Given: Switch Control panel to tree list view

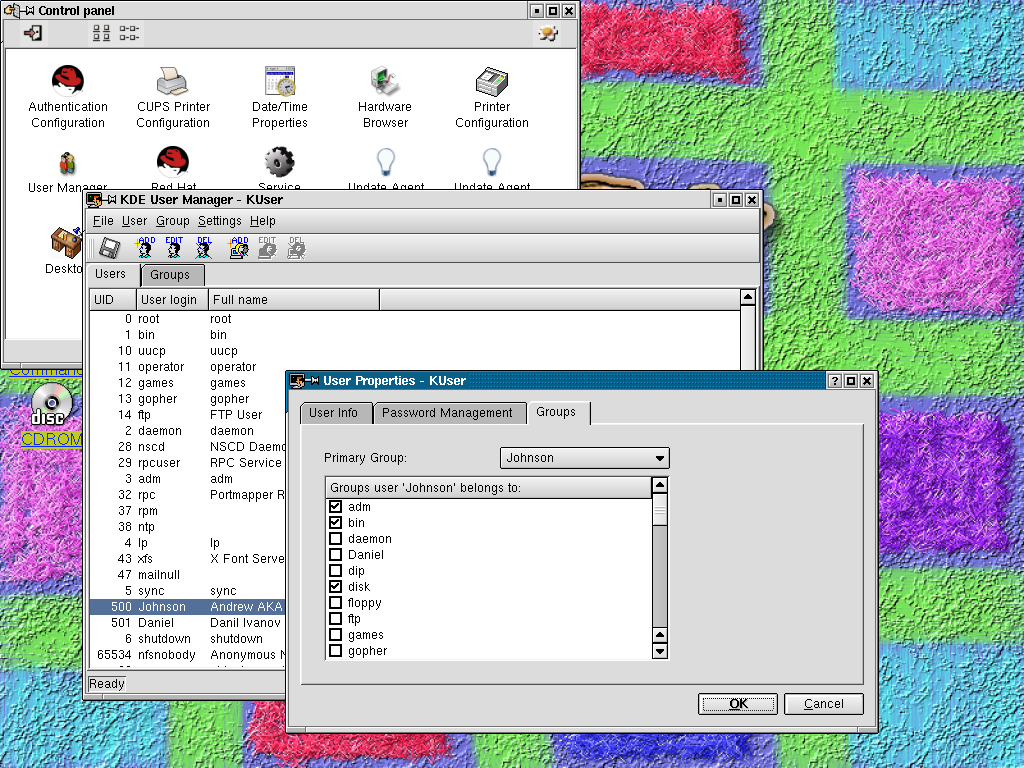Looking at the screenshot, I should 129,33.
